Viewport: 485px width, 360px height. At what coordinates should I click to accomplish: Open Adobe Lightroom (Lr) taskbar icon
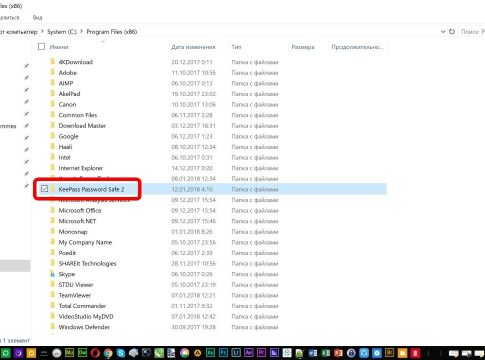point(236,353)
